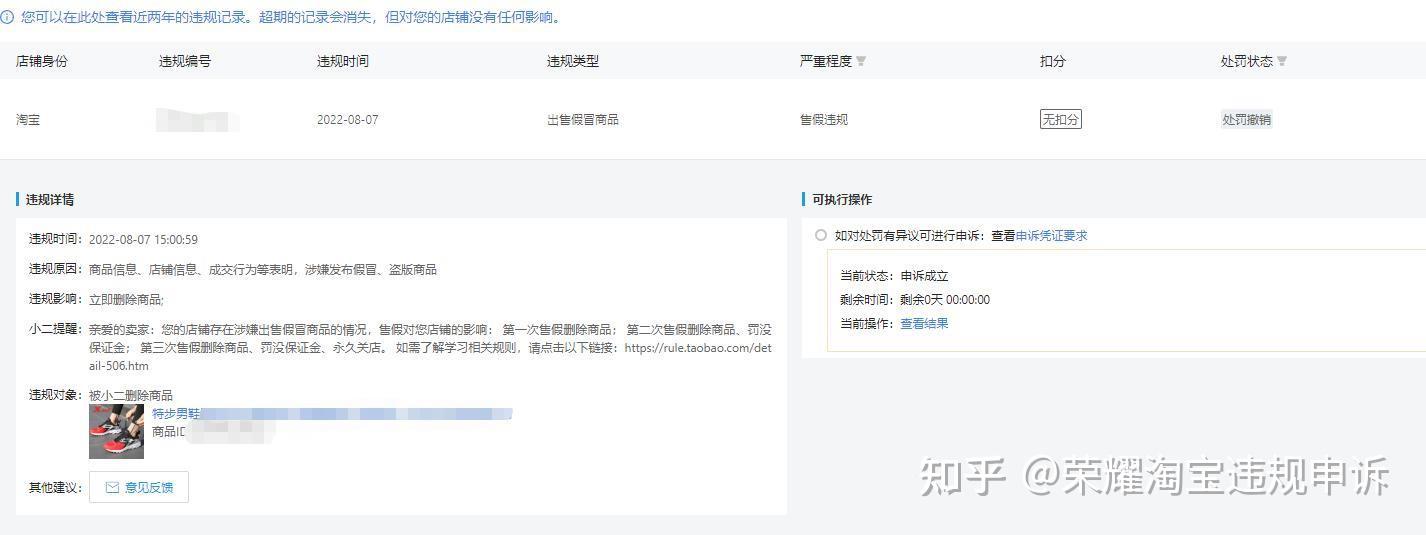
Task: Click the 处罚撤销 status tag
Action: (1246, 119)
